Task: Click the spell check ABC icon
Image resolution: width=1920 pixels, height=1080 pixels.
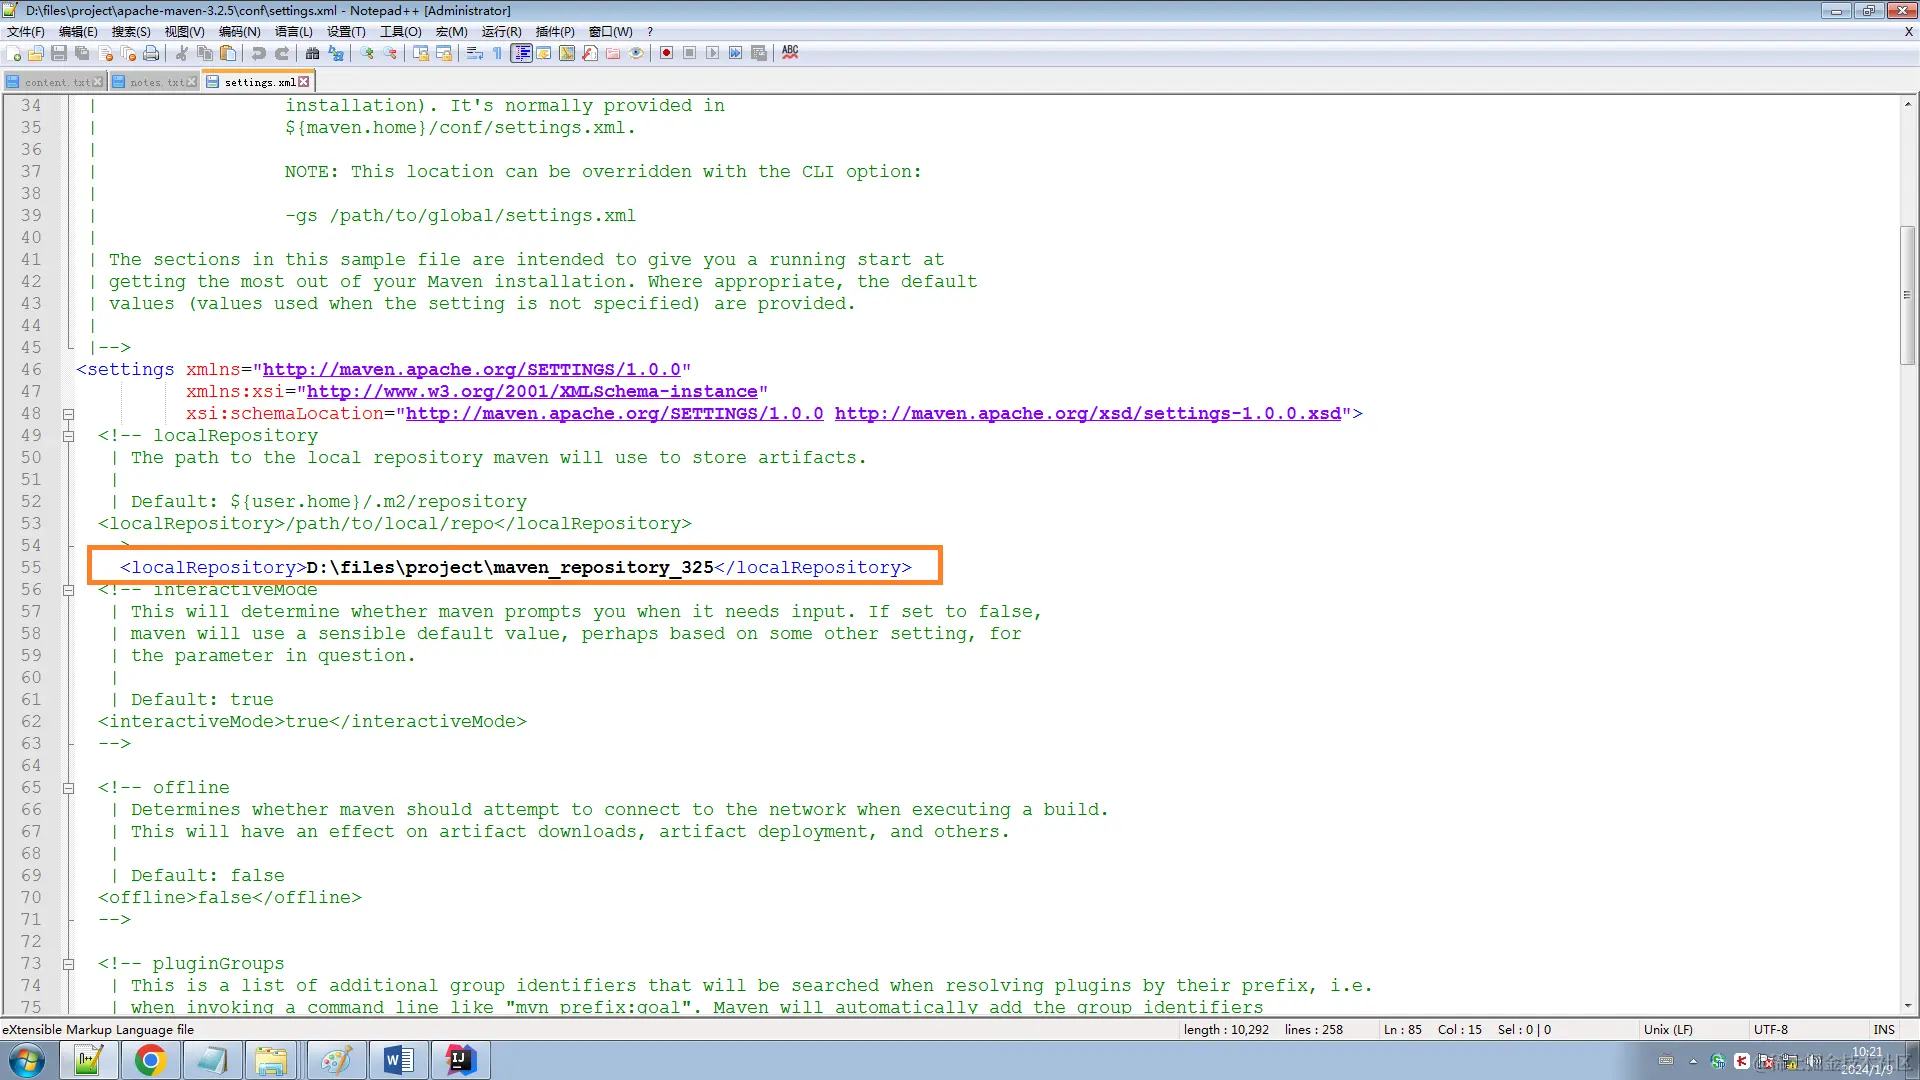Action: [x=790, y=52]
